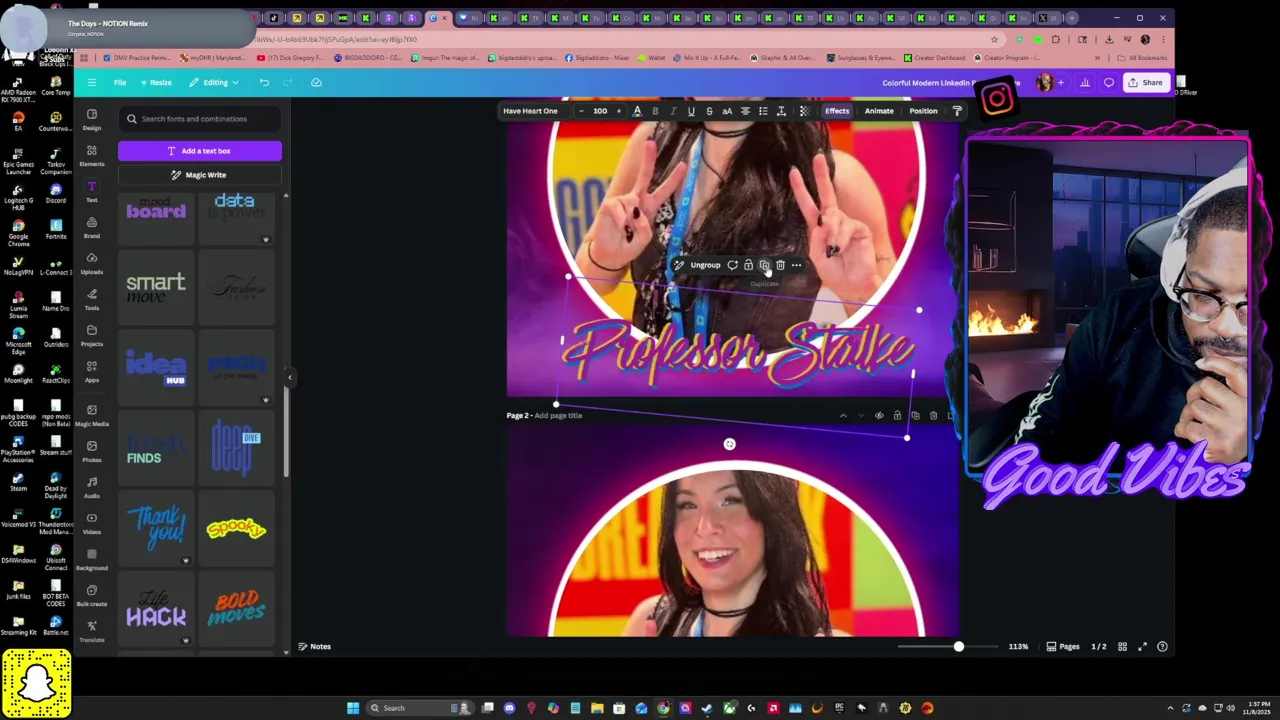
Task: Open the Have Heart One font dropdown
Action: pyautogui.click(x=533, y=111)
